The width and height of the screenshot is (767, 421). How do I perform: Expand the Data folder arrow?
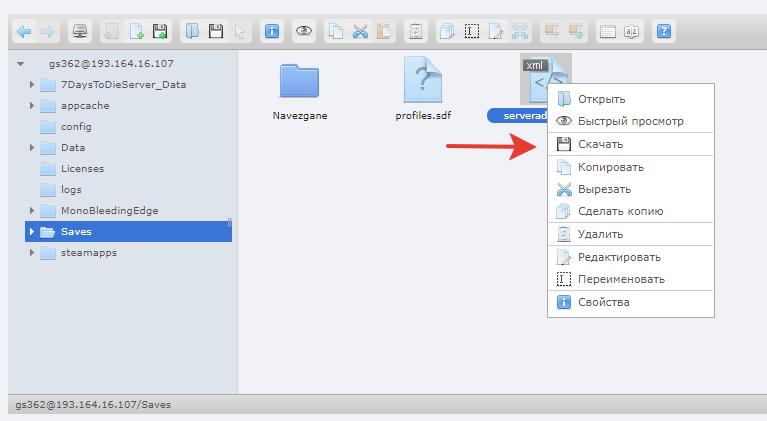(32, 148)
